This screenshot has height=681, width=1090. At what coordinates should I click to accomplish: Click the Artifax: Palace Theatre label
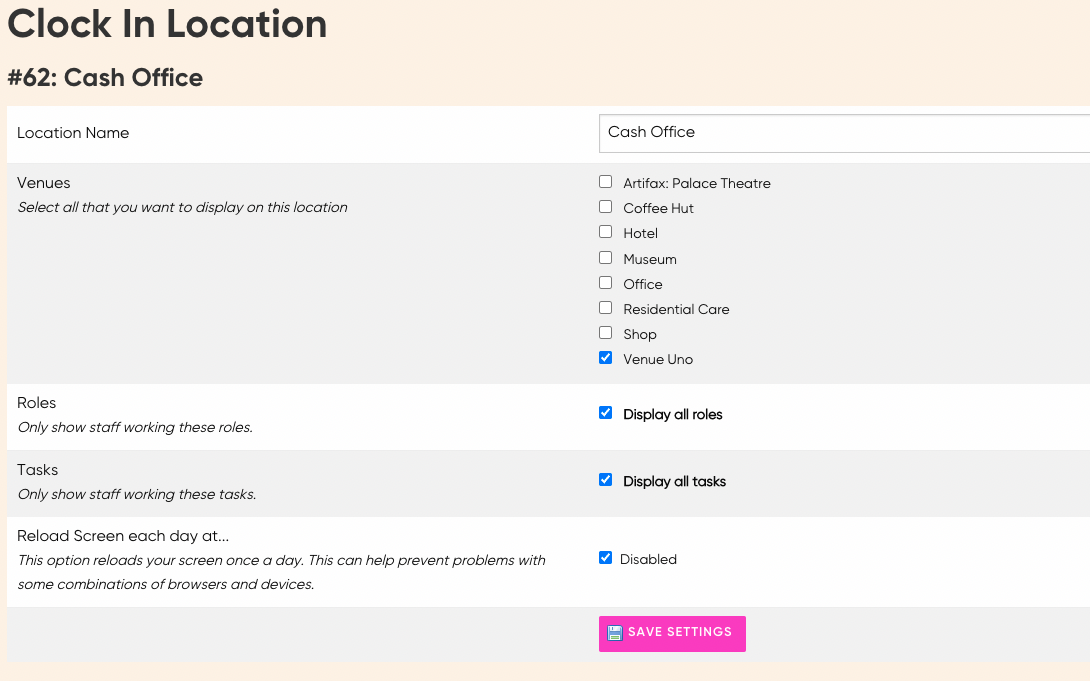point(697,183)
